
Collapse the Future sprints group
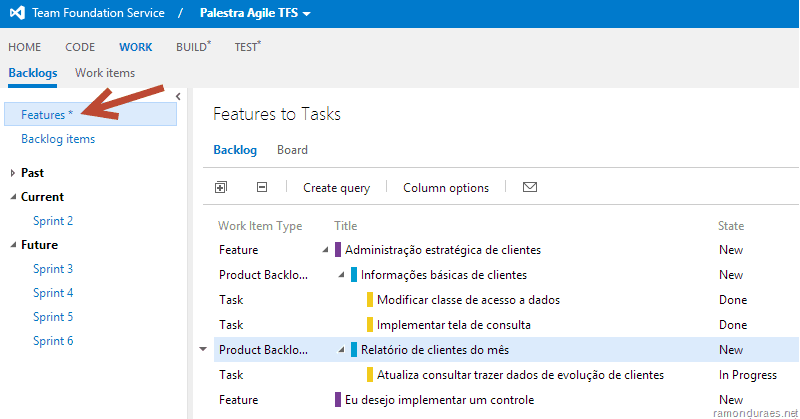(13, 245)
